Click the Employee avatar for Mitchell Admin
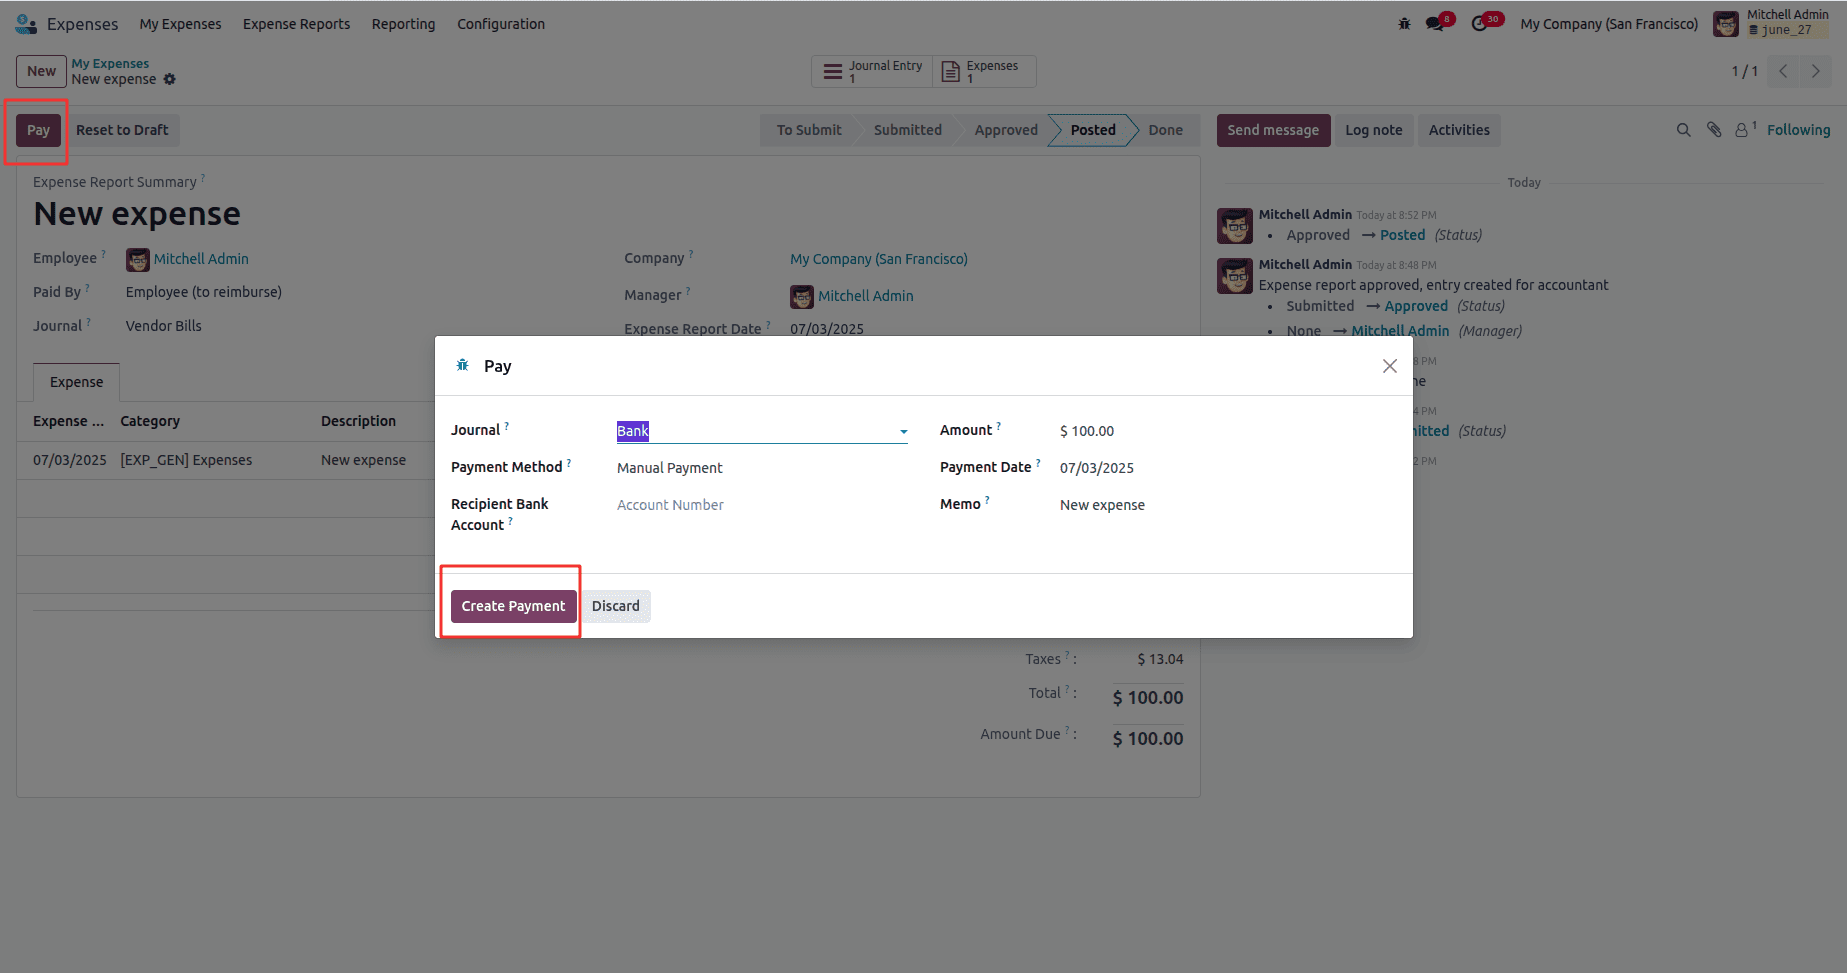Viewport: 1847px width, 973px height. pyautogui.click(x=137, y=260)
